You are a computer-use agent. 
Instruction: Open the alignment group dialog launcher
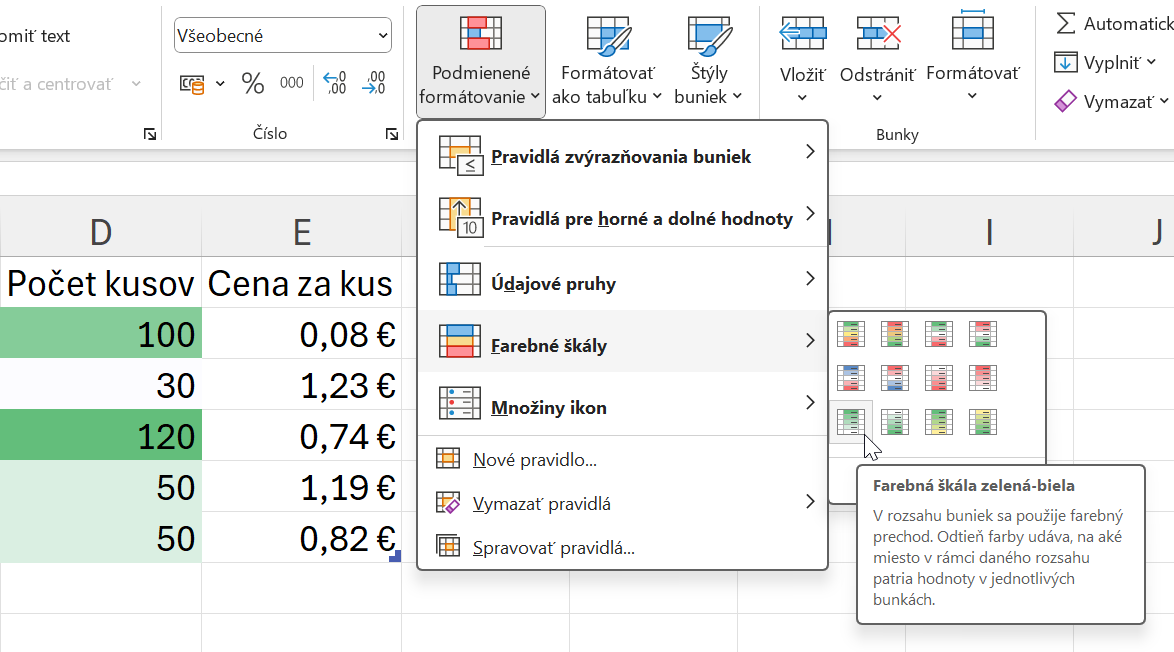click(150, 134)
